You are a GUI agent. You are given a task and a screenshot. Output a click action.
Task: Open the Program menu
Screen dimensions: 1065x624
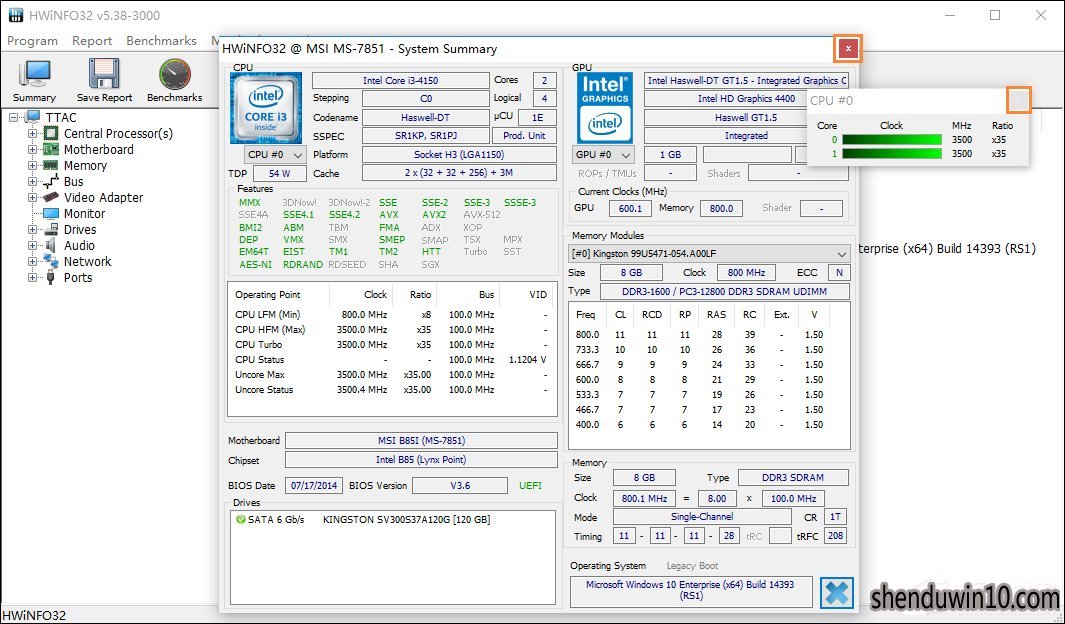(32, 41)
